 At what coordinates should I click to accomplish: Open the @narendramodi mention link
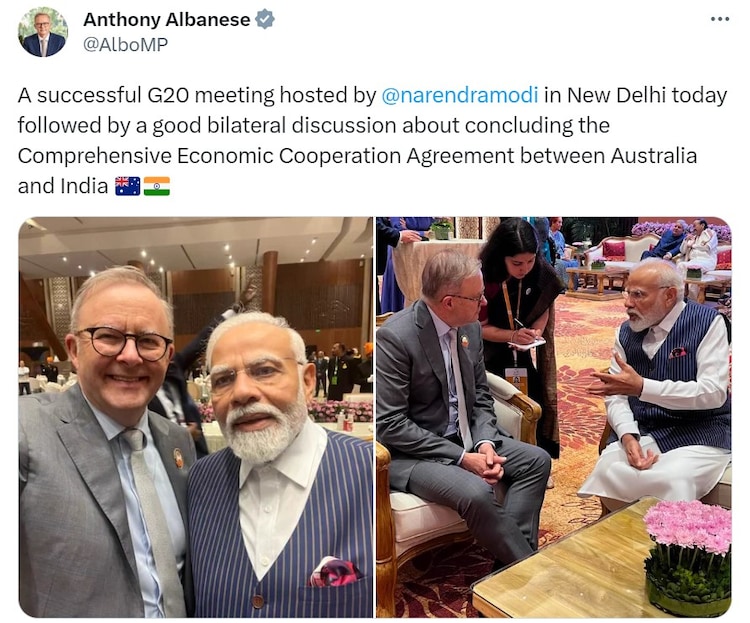coord(460,95)
